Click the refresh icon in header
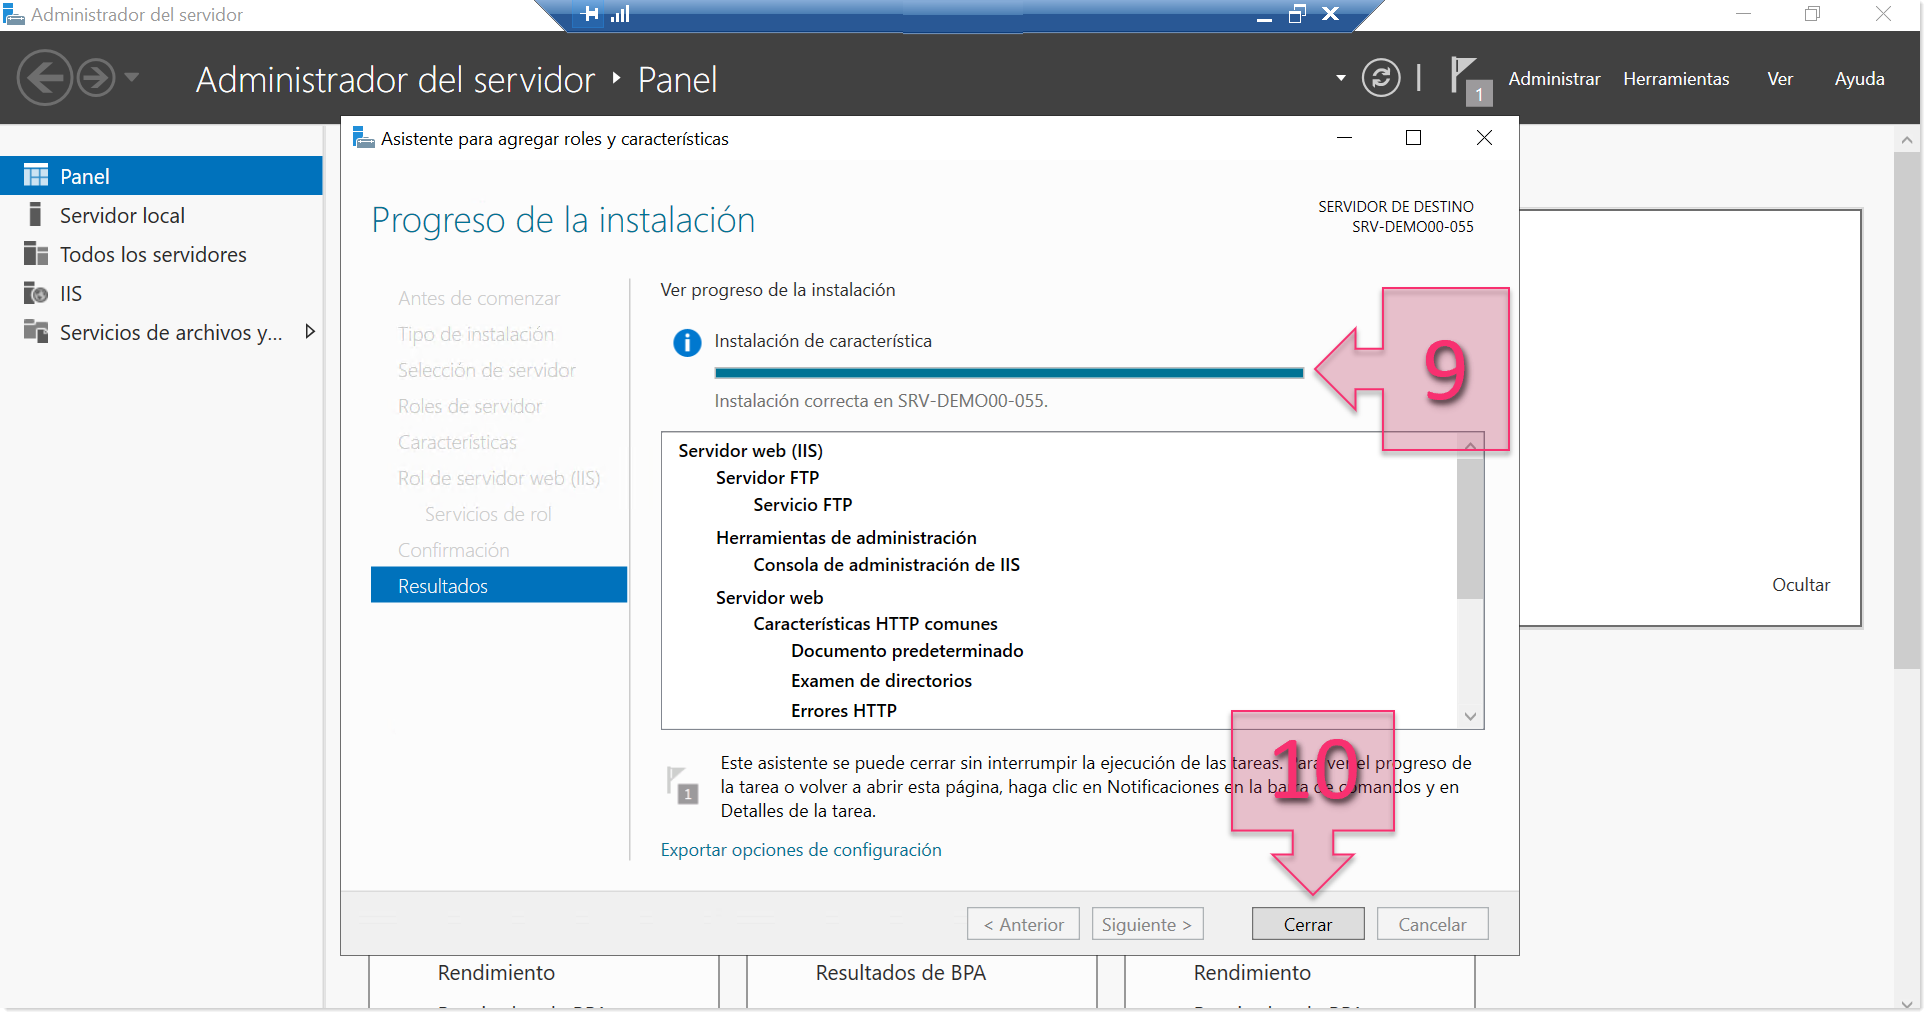Image resolution: width=1926 pixels, height=1016 pixels. [1380, 78]
